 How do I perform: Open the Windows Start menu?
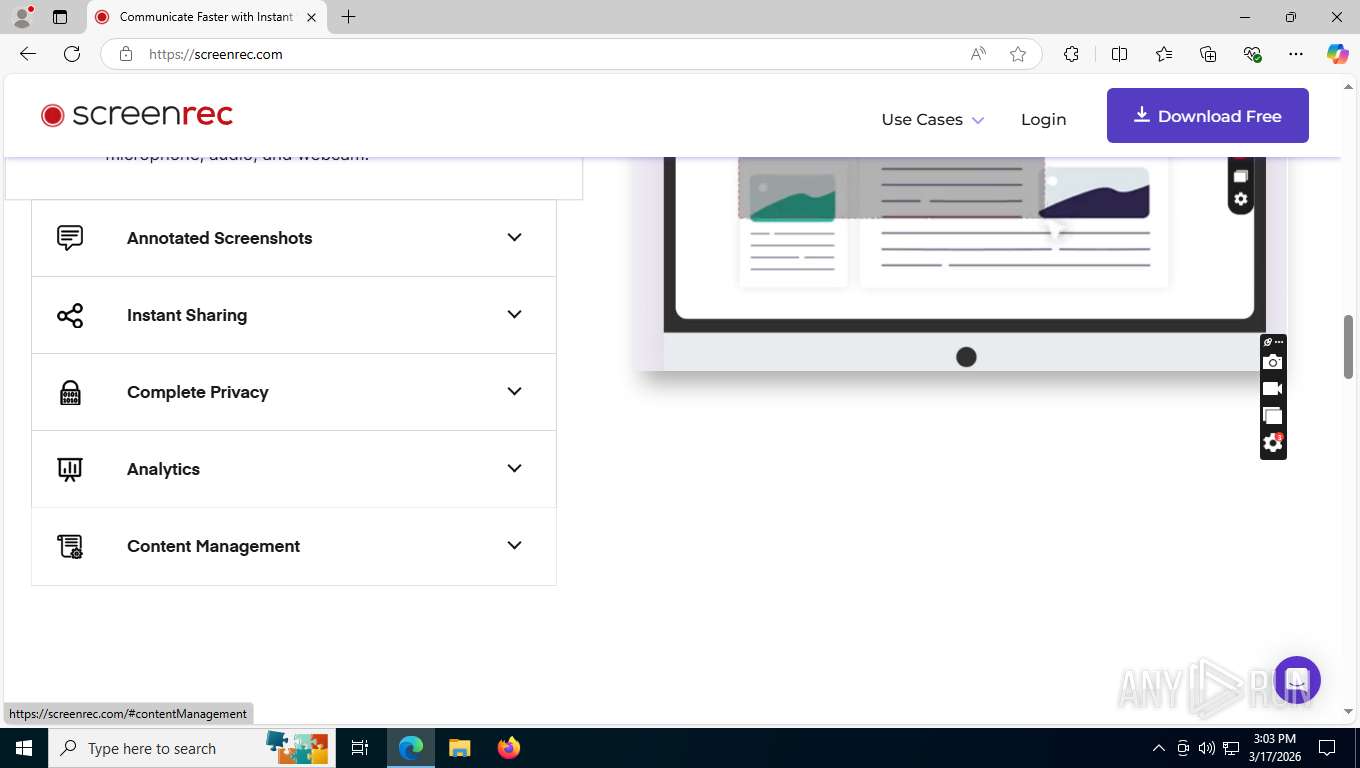click(23, 748)
